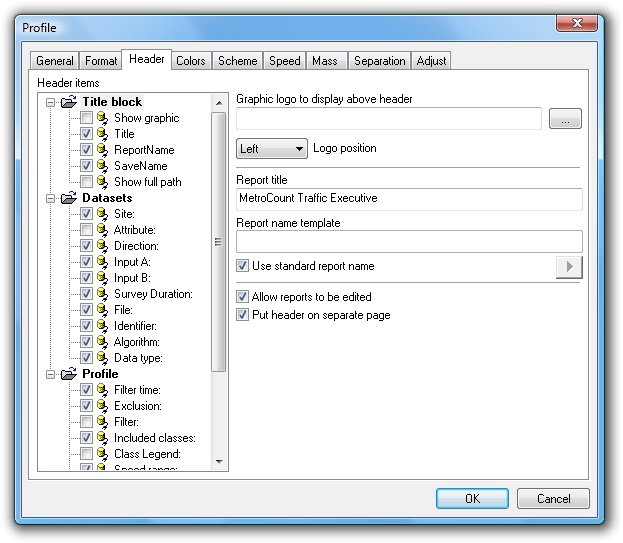Uncheck the Survey Duration: item
The width and height of the screenshot is (623, 543).
[86, 294]
